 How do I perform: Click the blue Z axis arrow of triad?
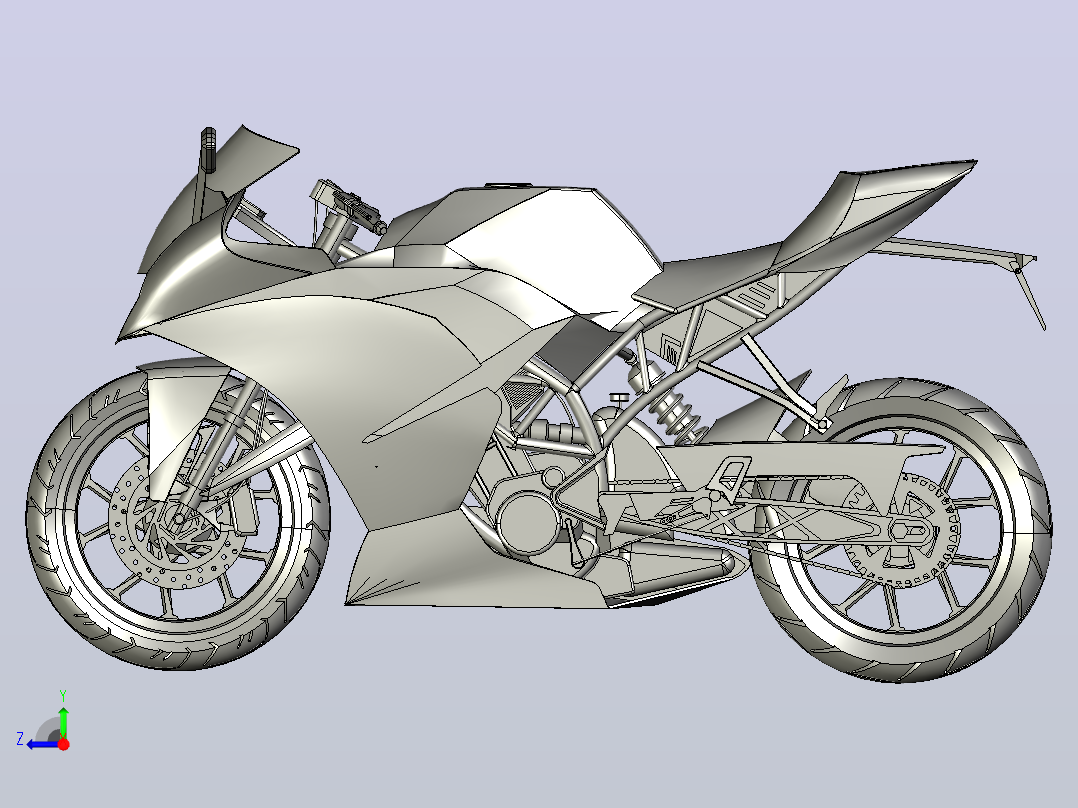pos(43,744)
